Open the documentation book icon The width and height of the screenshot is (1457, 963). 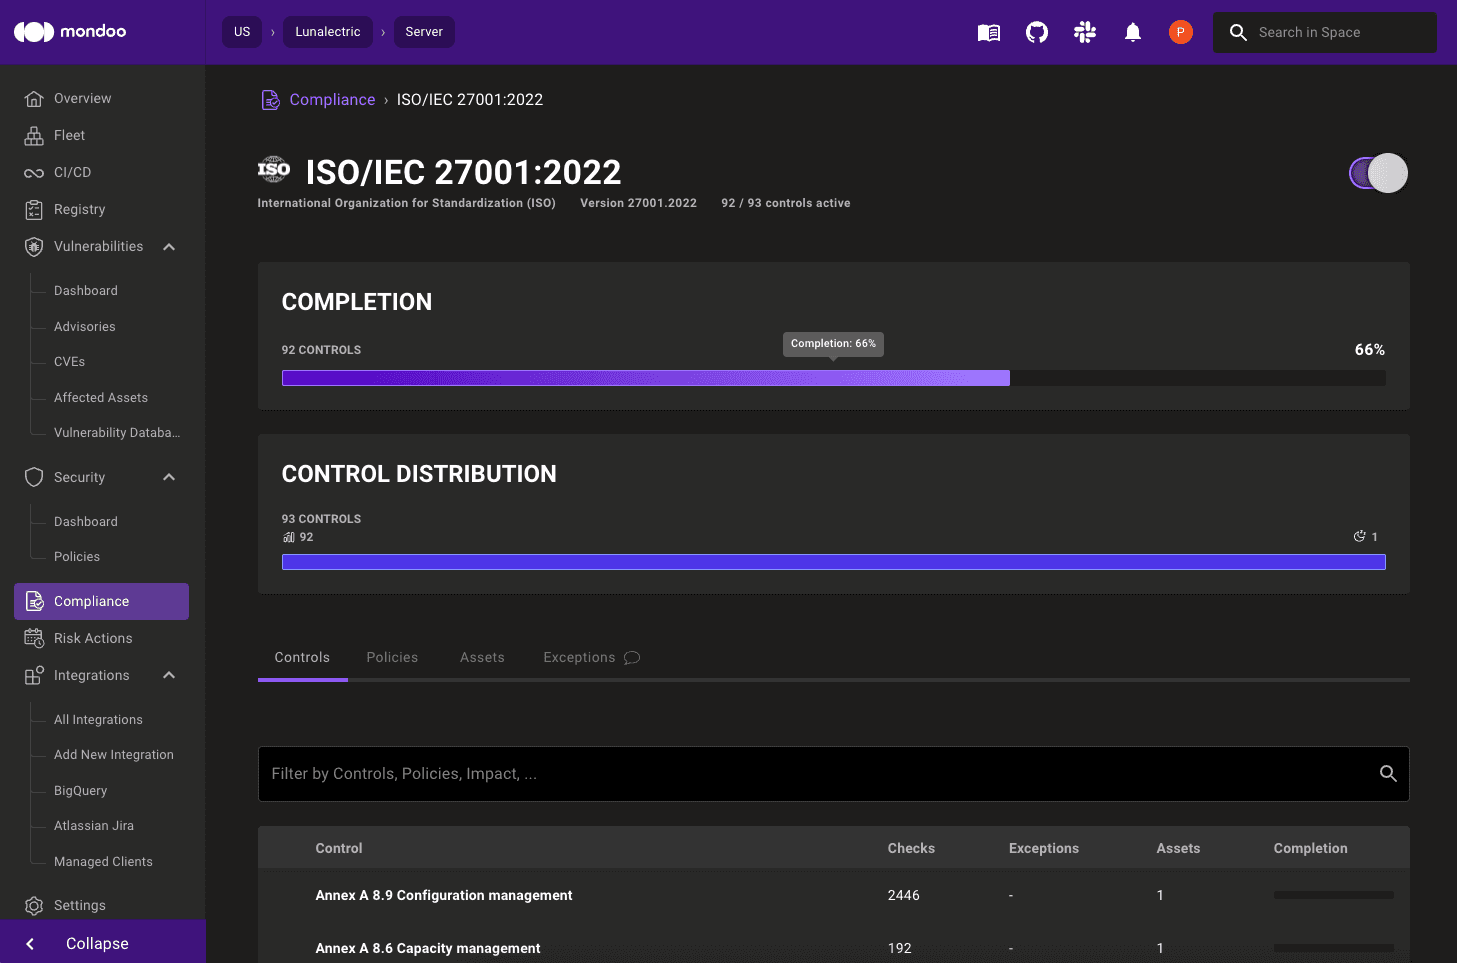pos(988,33)
